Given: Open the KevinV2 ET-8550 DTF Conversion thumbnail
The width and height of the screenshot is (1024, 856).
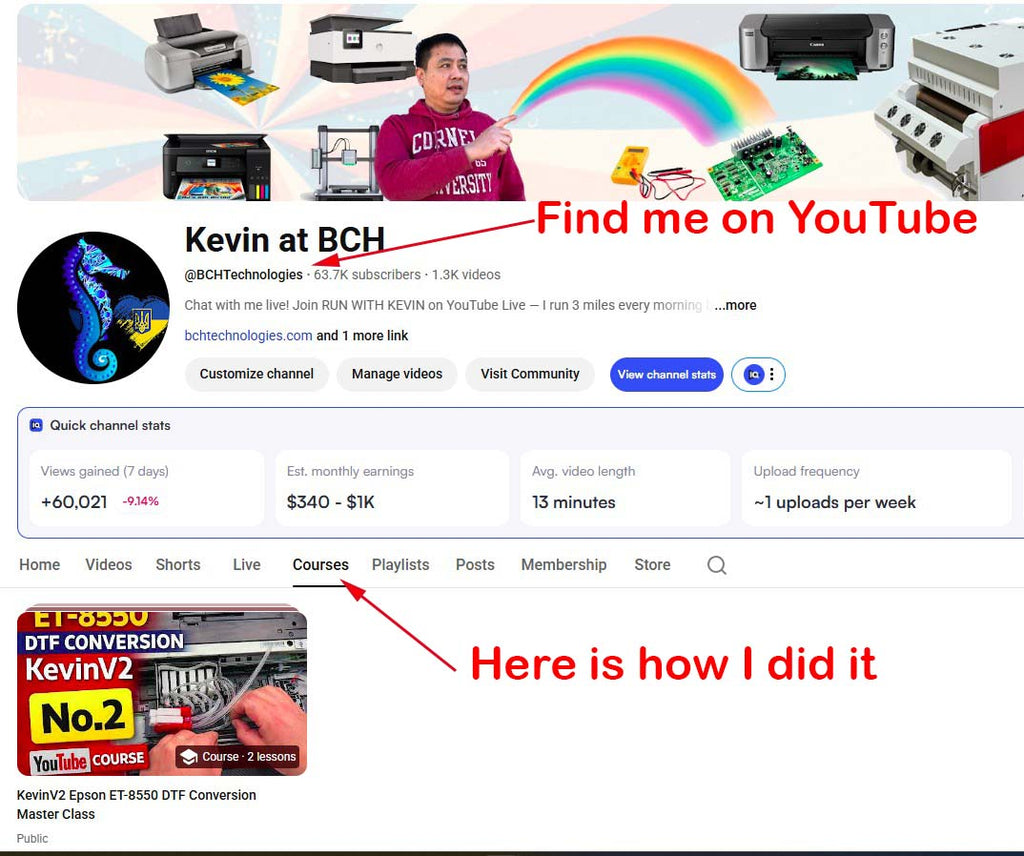Looking at the screenshot, I should (x=162, y=690).
